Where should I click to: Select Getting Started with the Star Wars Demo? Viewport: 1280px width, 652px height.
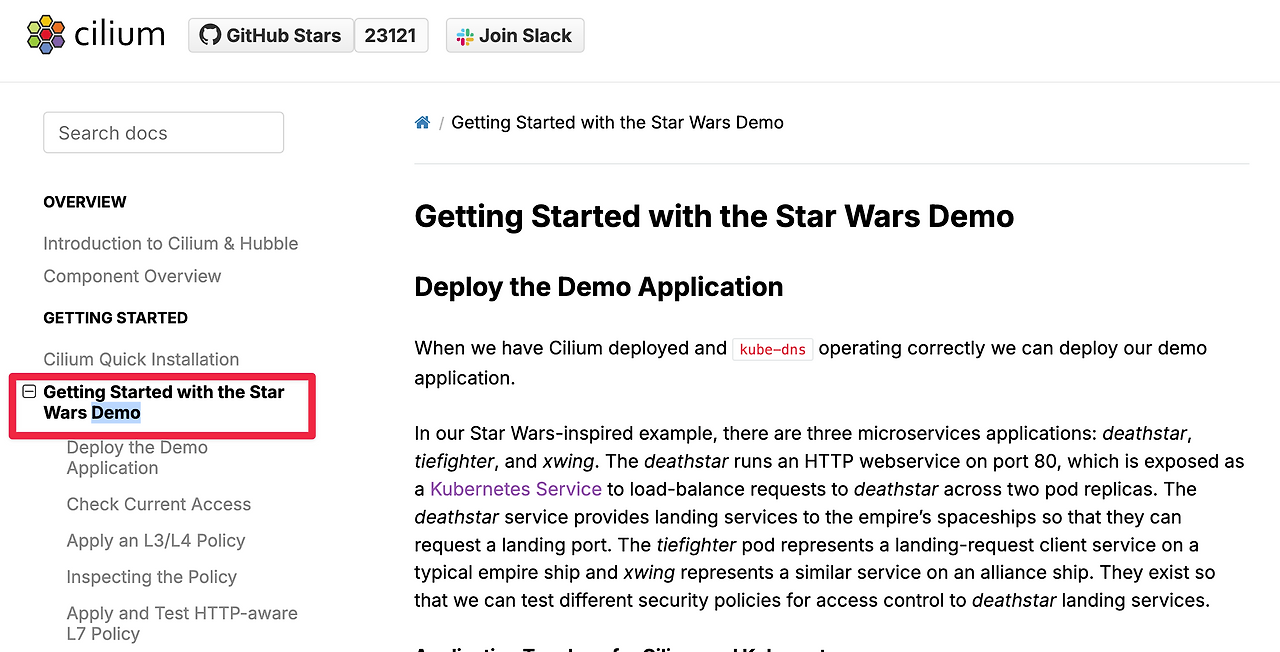[x=164, y=402]
